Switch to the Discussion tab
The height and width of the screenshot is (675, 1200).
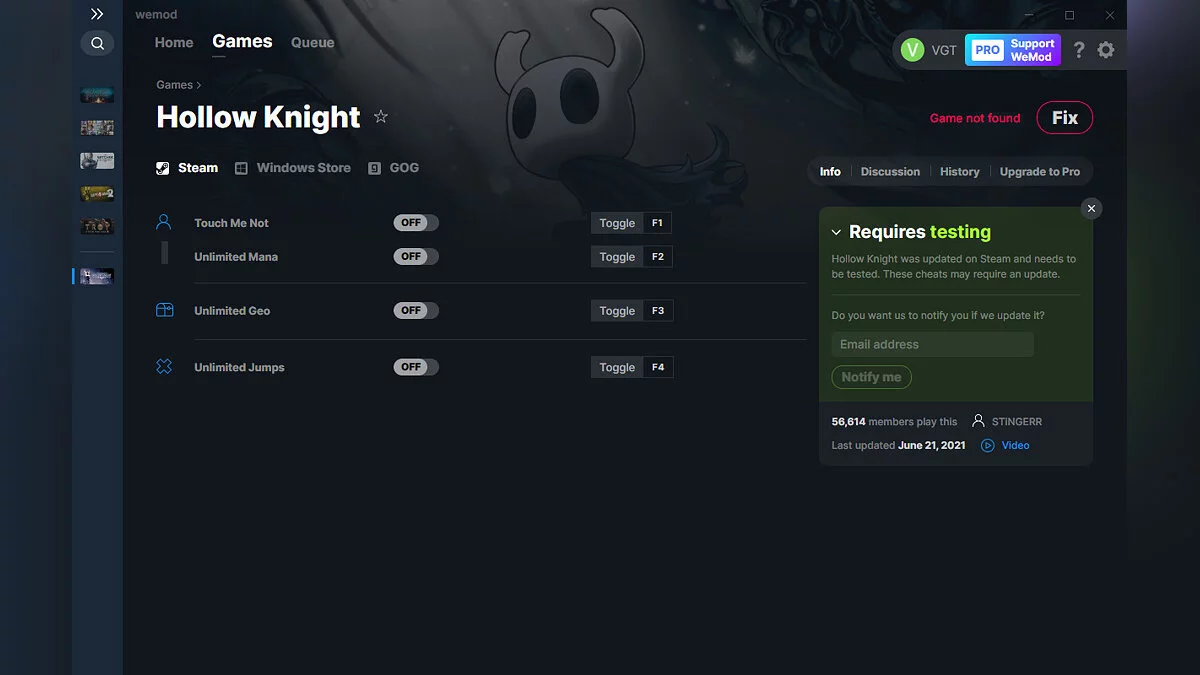[x=890, y=171]
